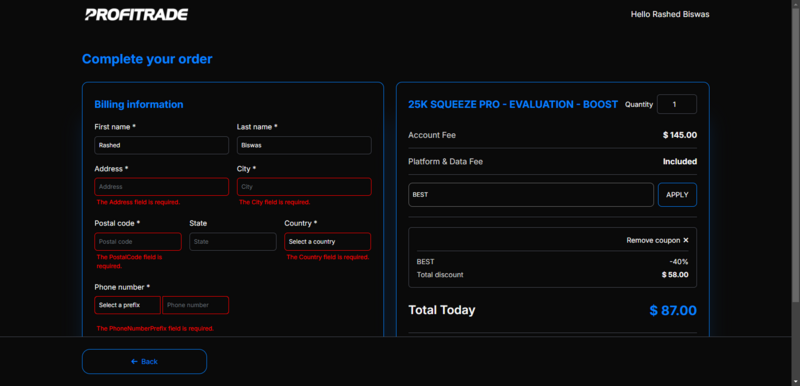Click the coupon code field containing BEST
800x386 pixels.
pos(531,195)
